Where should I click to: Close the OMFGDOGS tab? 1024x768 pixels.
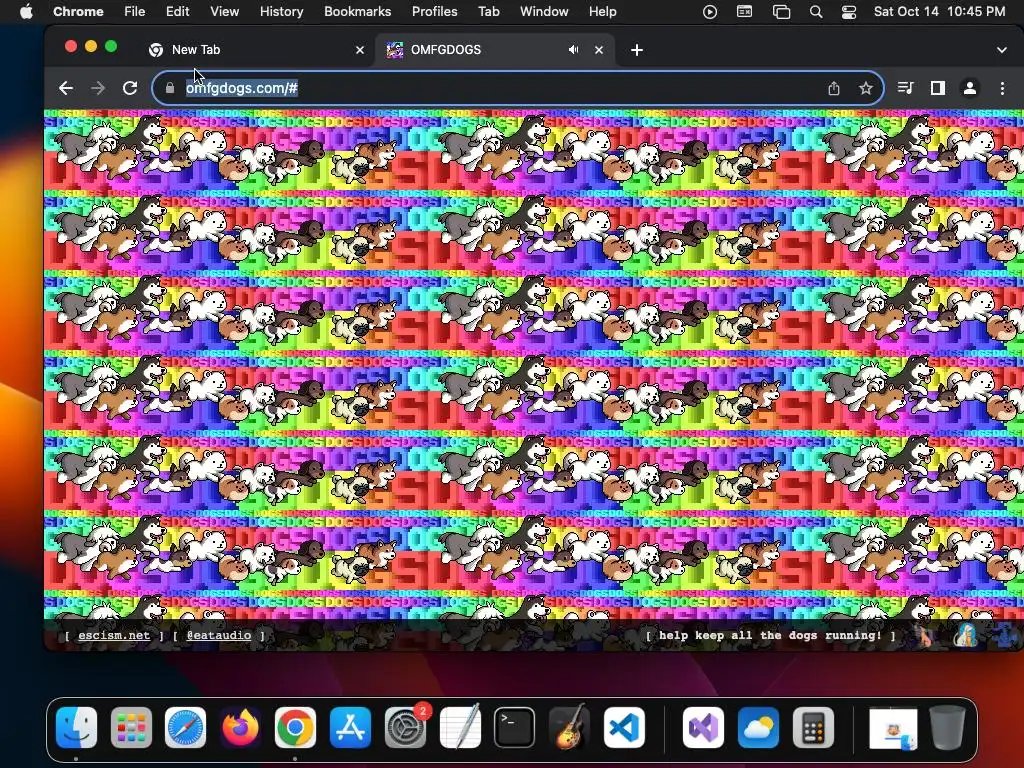(x=599, y=50)
